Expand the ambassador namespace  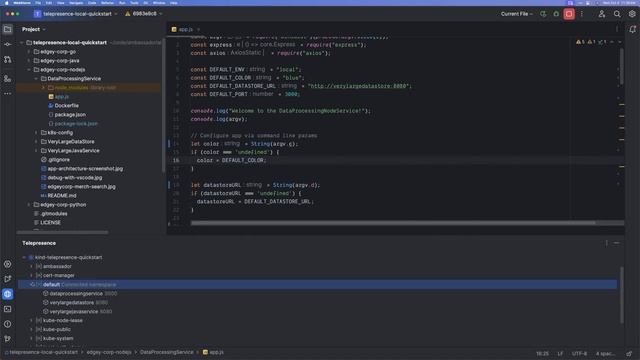(31, 267)
